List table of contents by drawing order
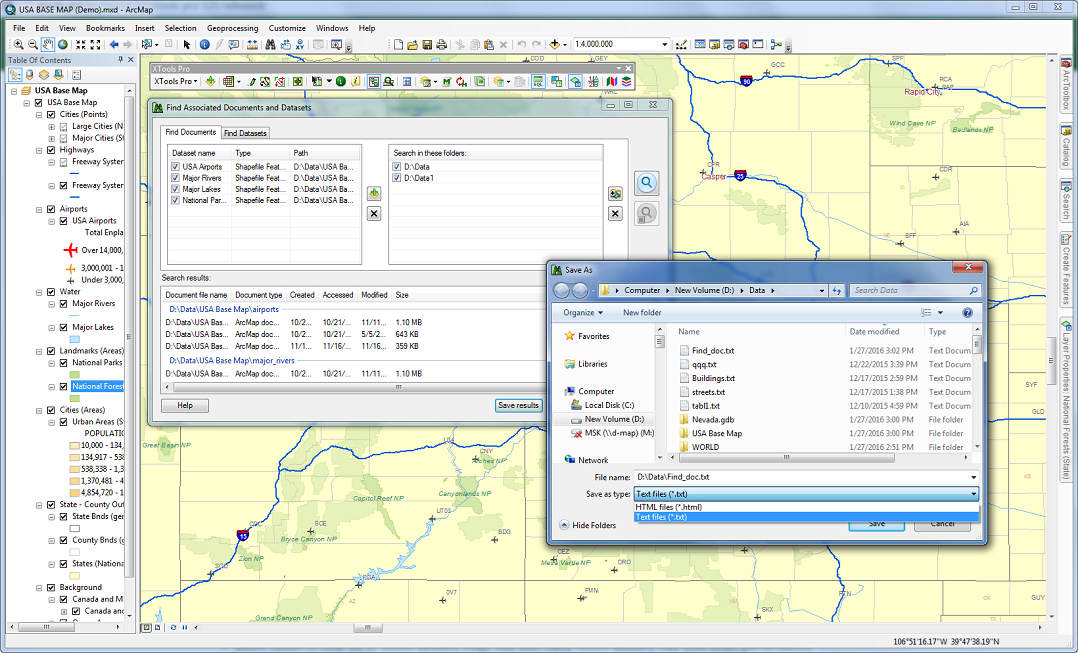Viewport: 1078px width, 653px height. [x=15, y=74]
